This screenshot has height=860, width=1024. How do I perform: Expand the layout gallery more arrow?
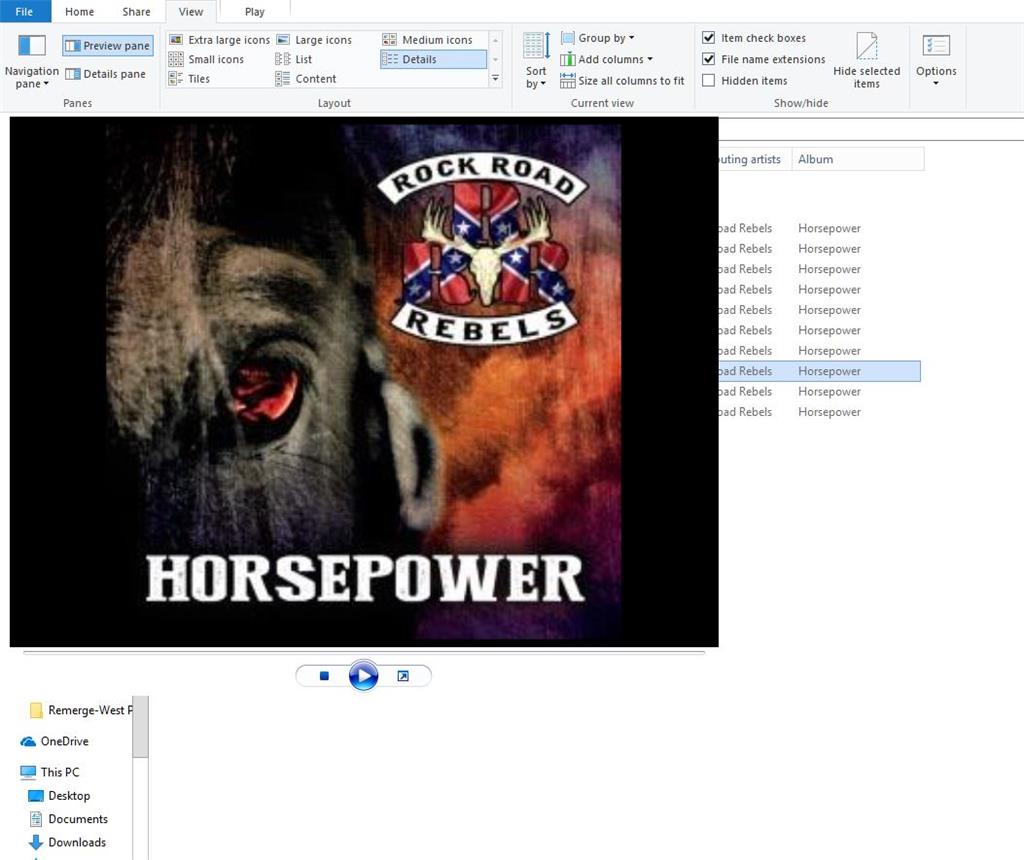pos(496,78)
